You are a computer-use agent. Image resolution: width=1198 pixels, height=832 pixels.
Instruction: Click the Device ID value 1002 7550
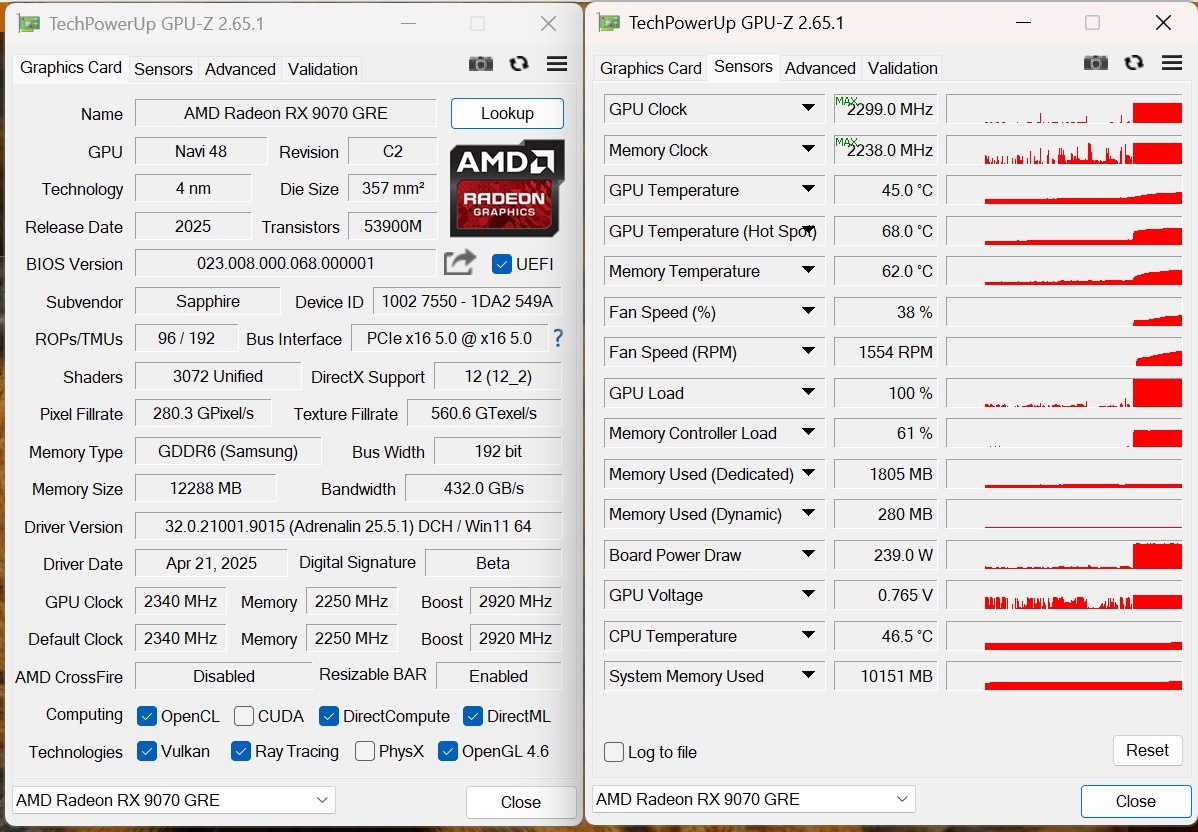click(467, 301)
